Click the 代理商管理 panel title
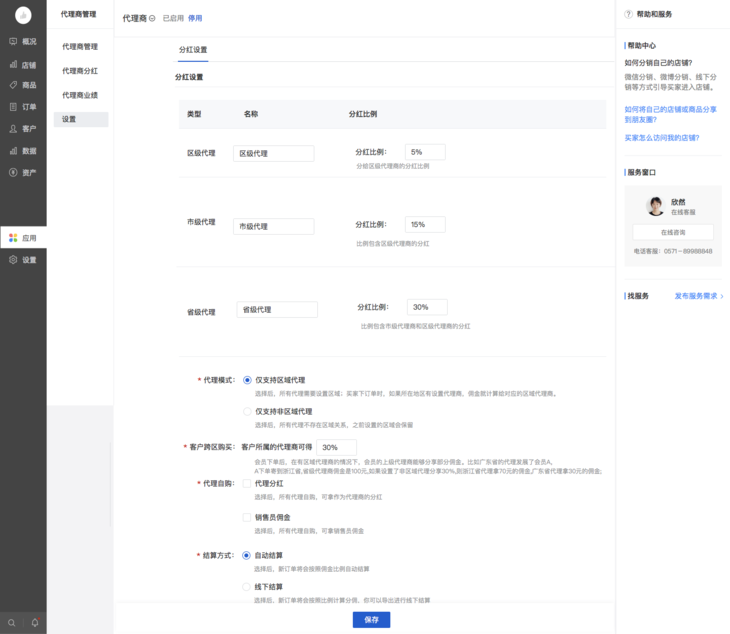The height and width of the screenshot is (634, 730). 79,14
